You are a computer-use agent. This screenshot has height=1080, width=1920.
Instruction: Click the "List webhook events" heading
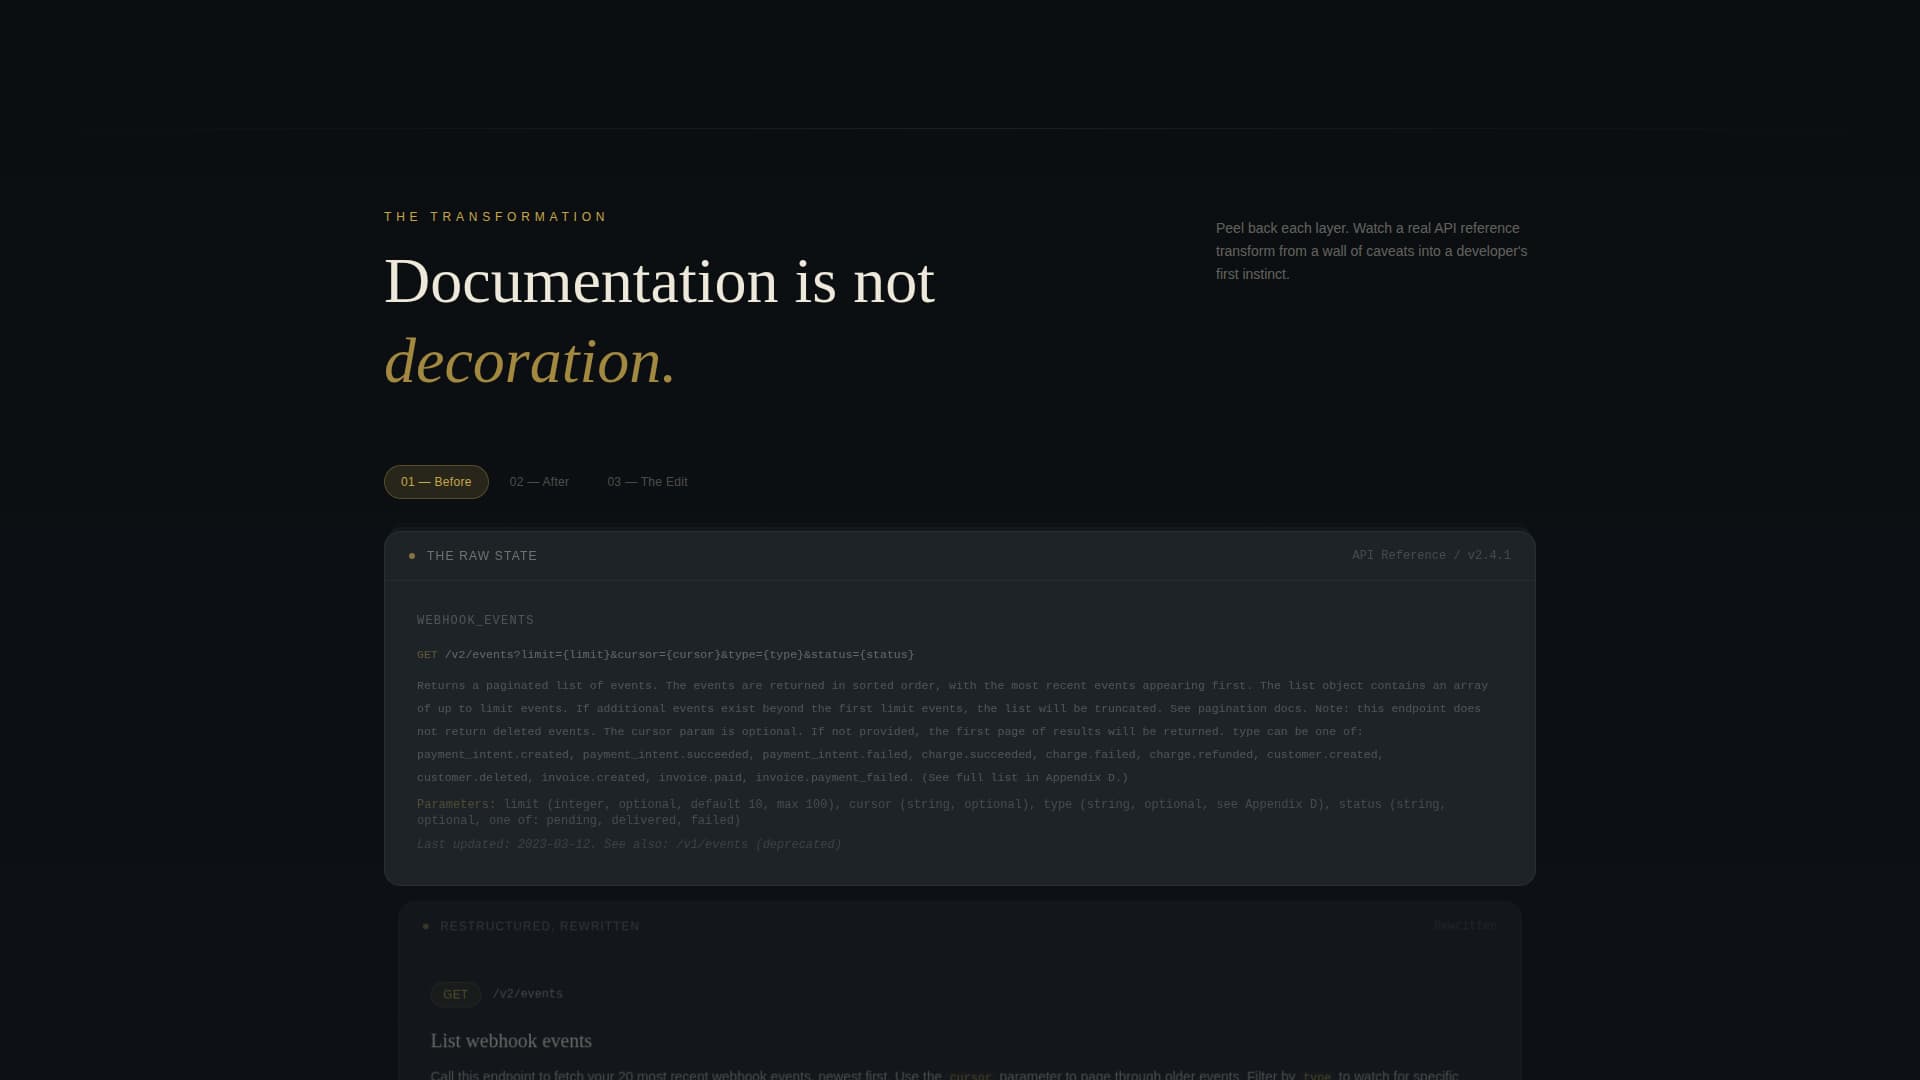coord(511,1041)
